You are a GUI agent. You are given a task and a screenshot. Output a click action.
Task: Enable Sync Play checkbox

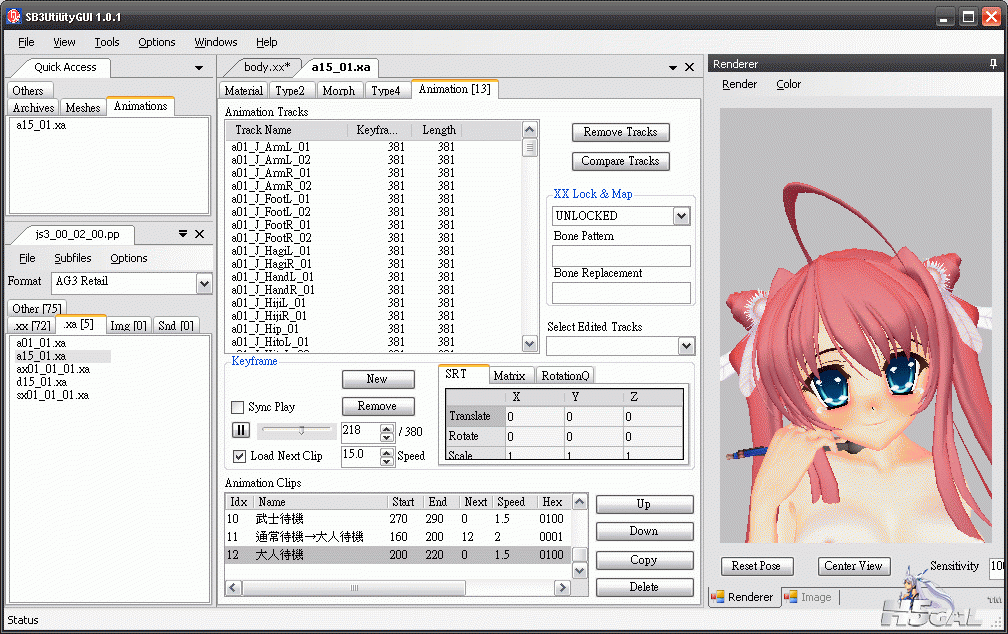tap(237, 407)
